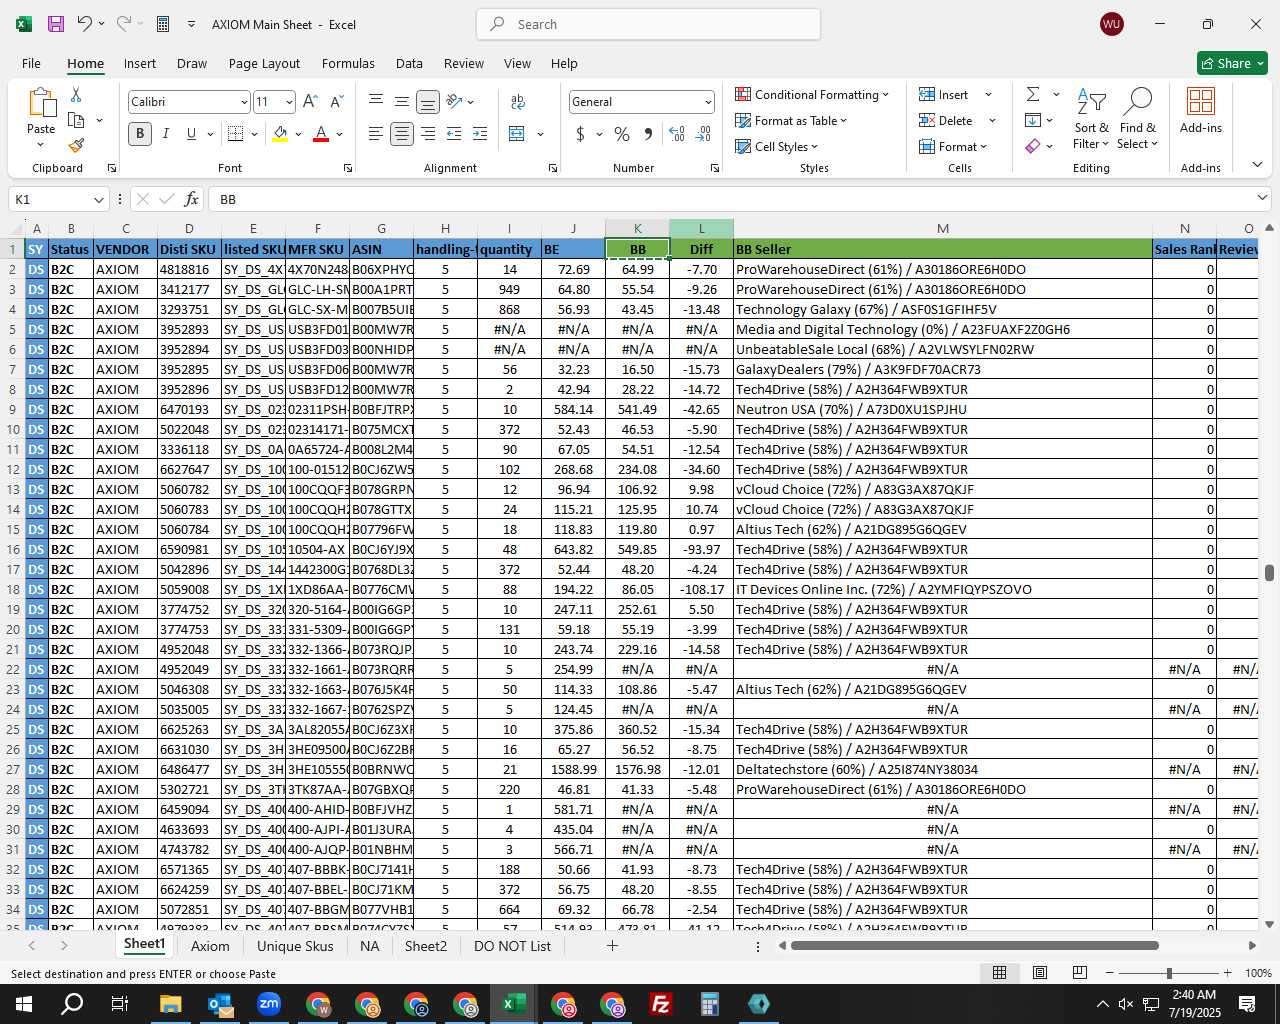Open the Page Layout ribbon tab
The width and height of the screenshot is (1280, 1024).
pos(264,63)
